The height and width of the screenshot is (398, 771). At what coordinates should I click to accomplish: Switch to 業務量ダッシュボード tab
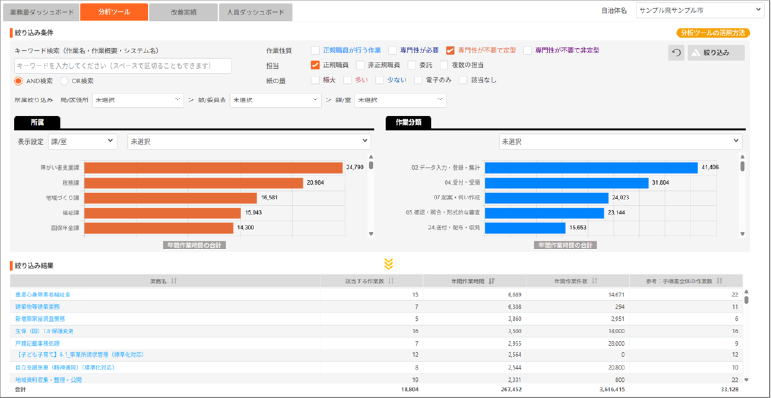point(41,12)
